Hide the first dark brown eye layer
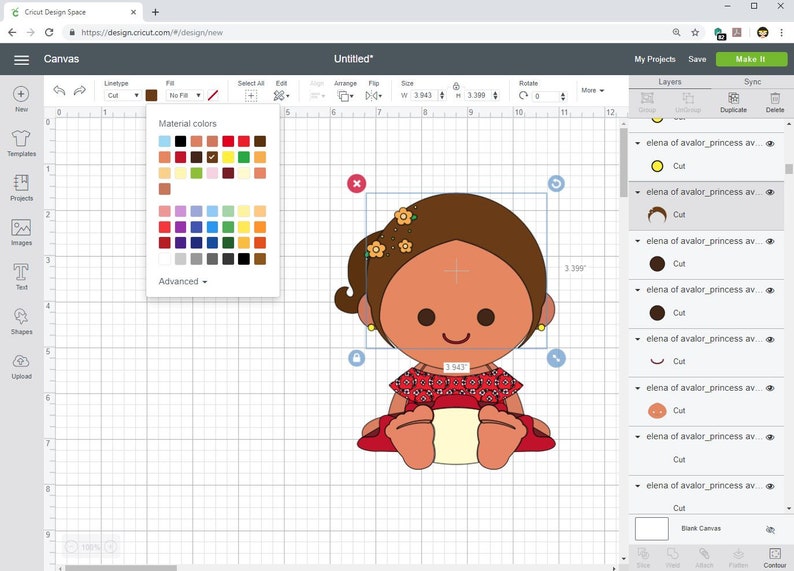 [x=770, y=241]
